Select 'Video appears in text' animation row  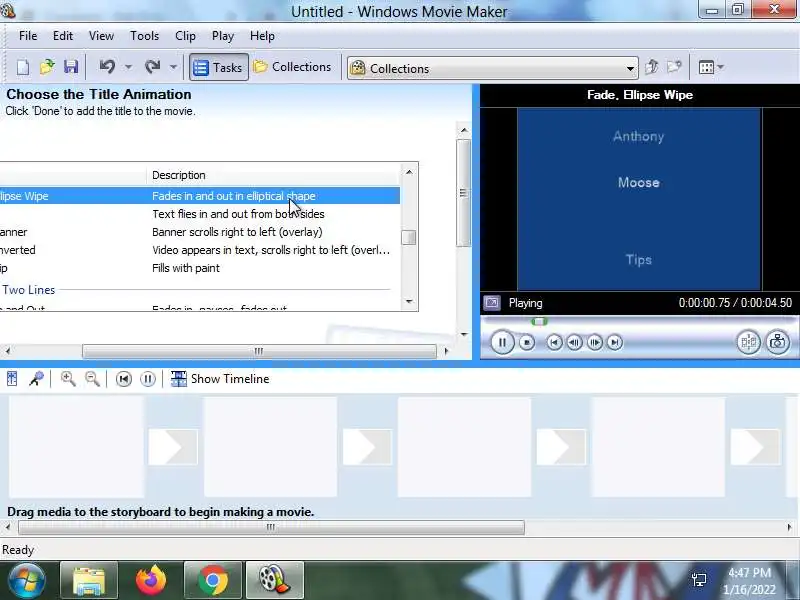coord(199,250)
